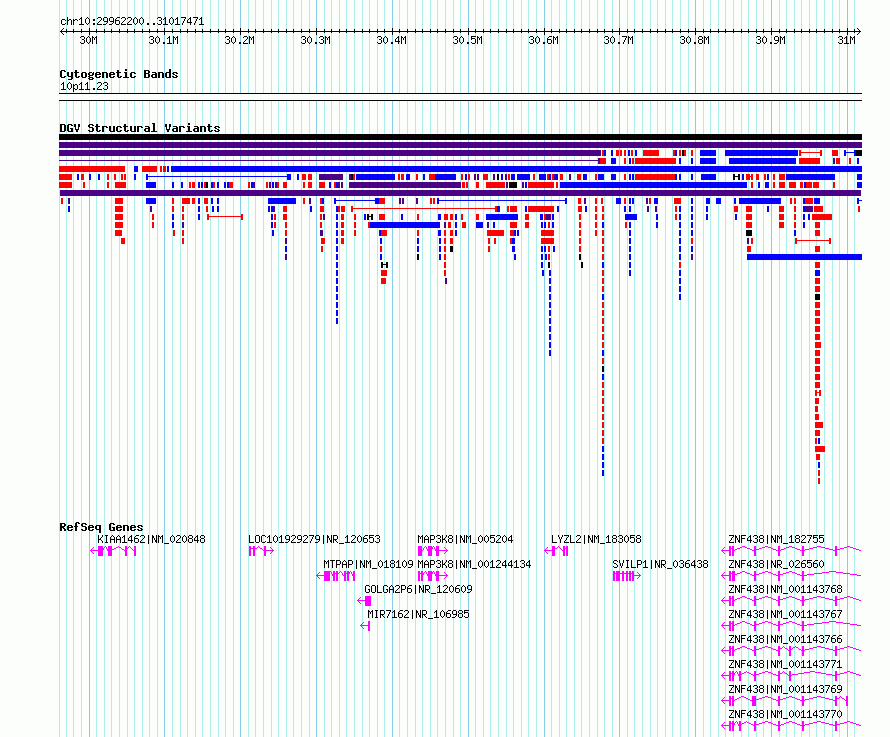
Task: Click the MAP3K8 NM_001244134 exon glyph
Action: [x=433, y=576]
